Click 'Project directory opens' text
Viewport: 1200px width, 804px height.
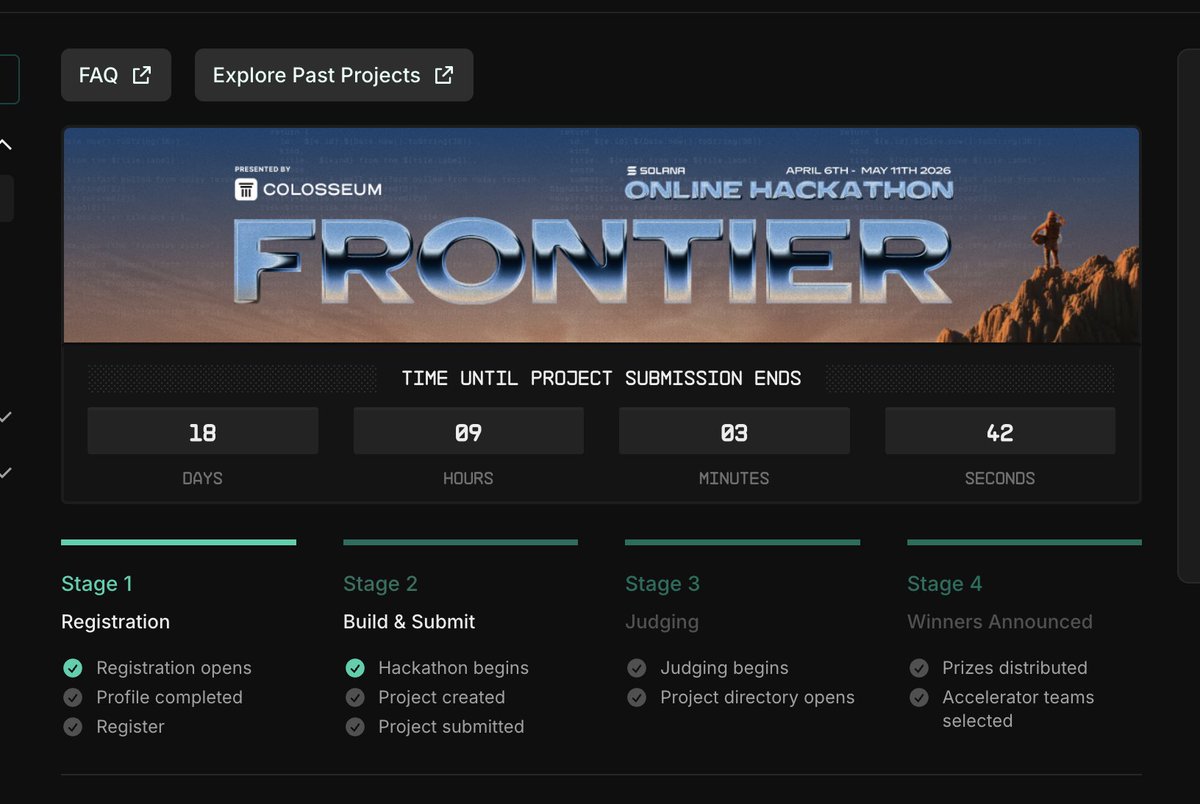click(757, 697)
